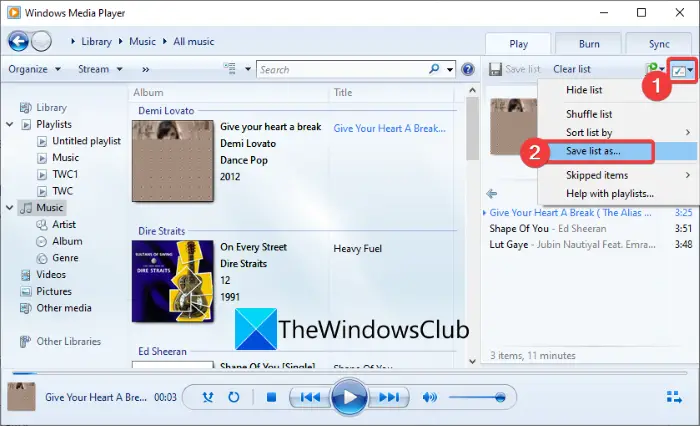The image size is (700, 426).
Task: Select Artist under Music
Action: click(64, 225)
